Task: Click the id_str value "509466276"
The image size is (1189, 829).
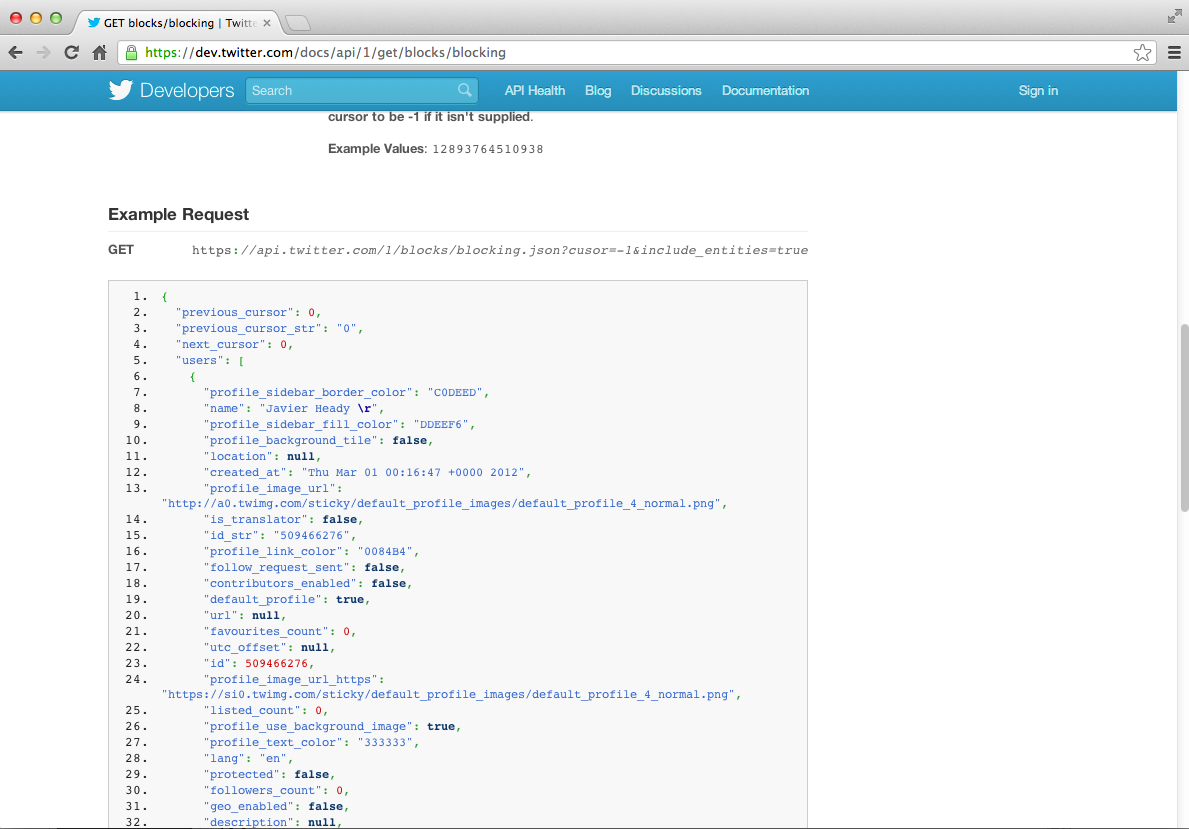Action: tap(311, 535)
